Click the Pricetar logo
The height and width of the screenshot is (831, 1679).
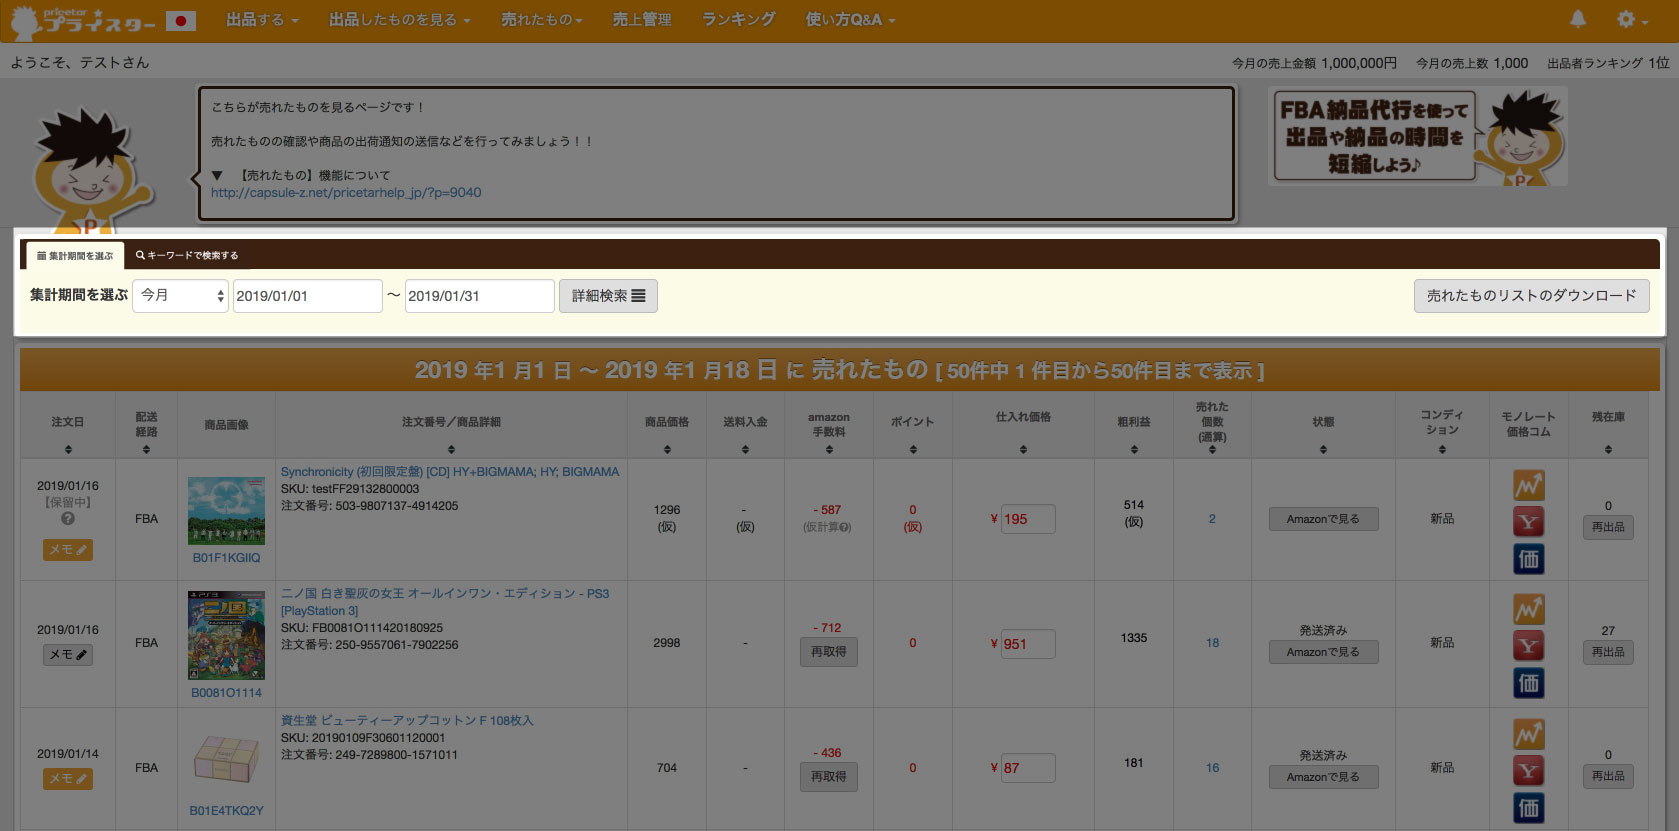[x=83, y=20]
